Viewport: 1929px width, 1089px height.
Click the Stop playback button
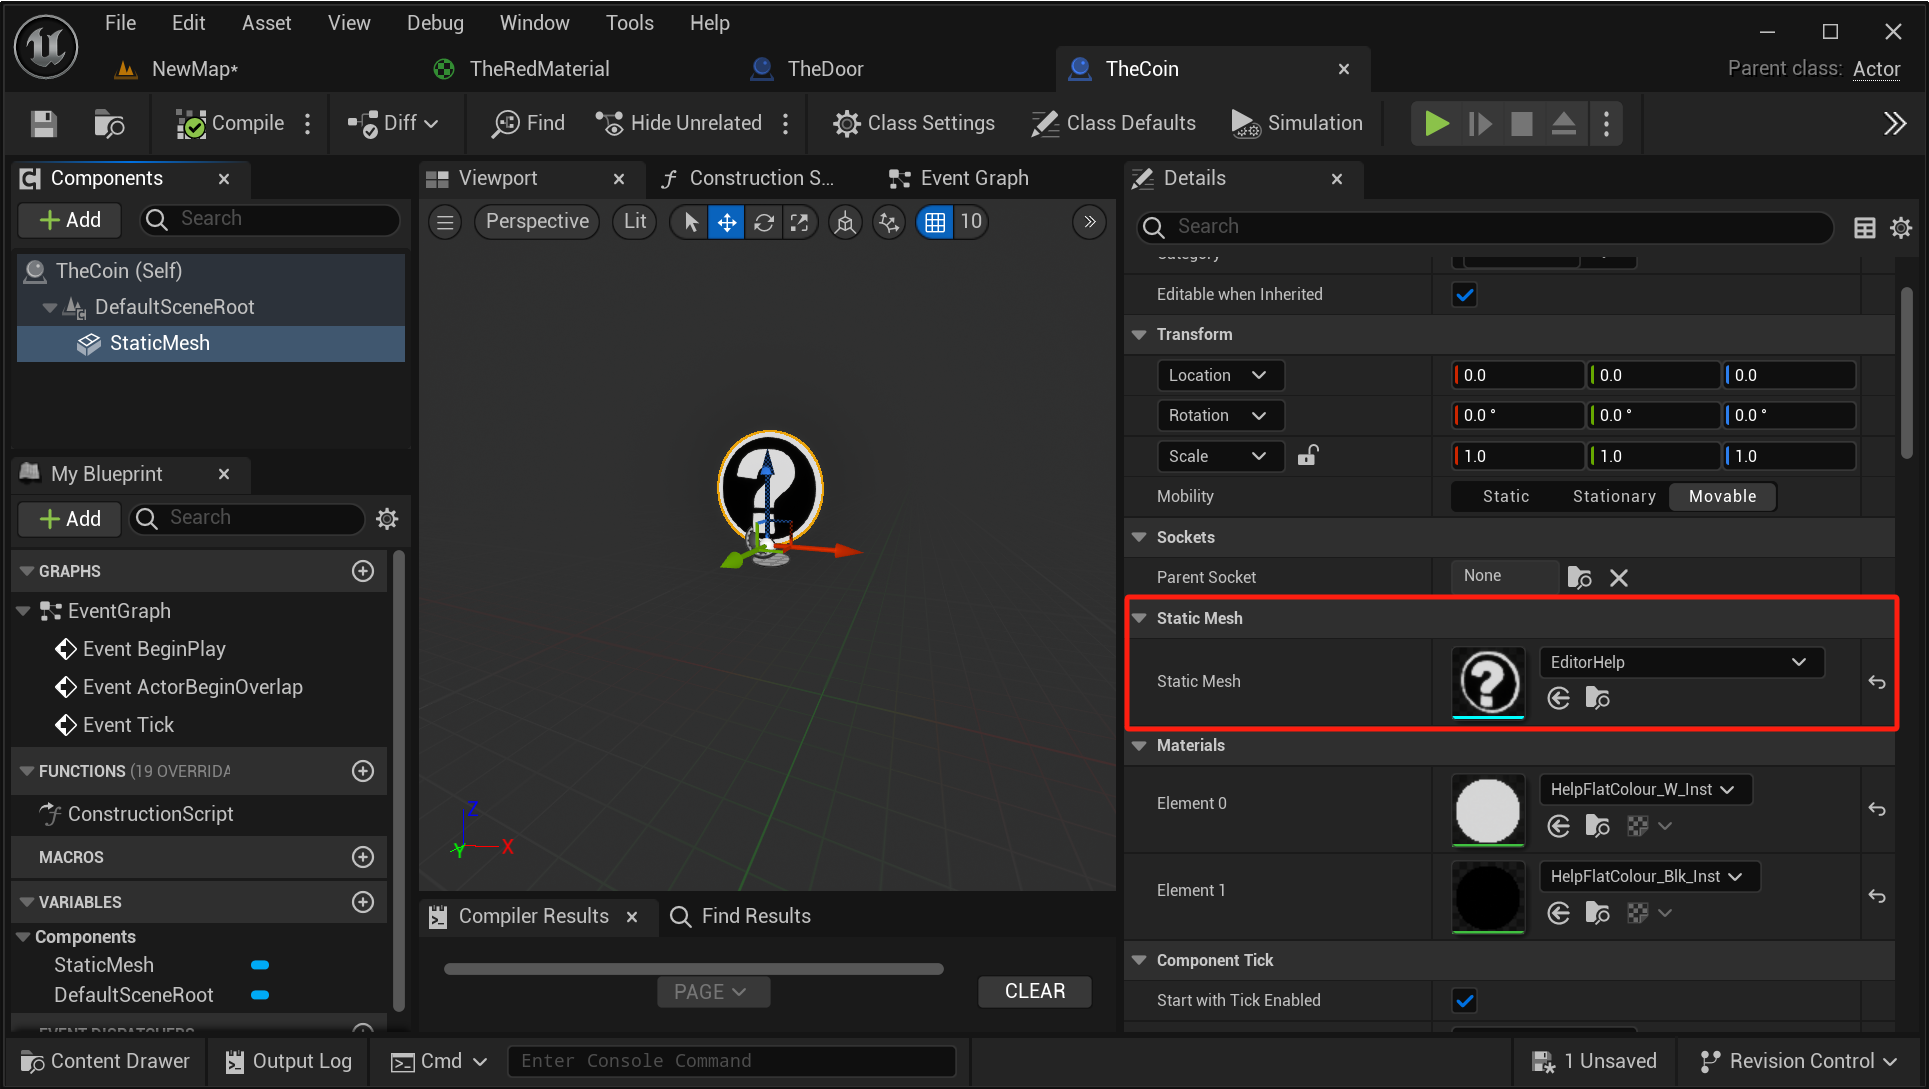pos(1521,124)
